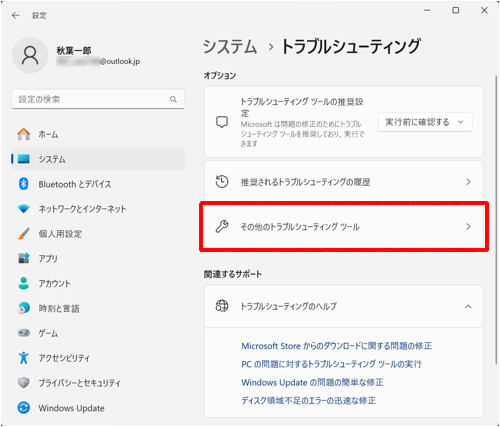
Task: Click the アクセシビリティ figure icon
Action: [x=24, y=358]
